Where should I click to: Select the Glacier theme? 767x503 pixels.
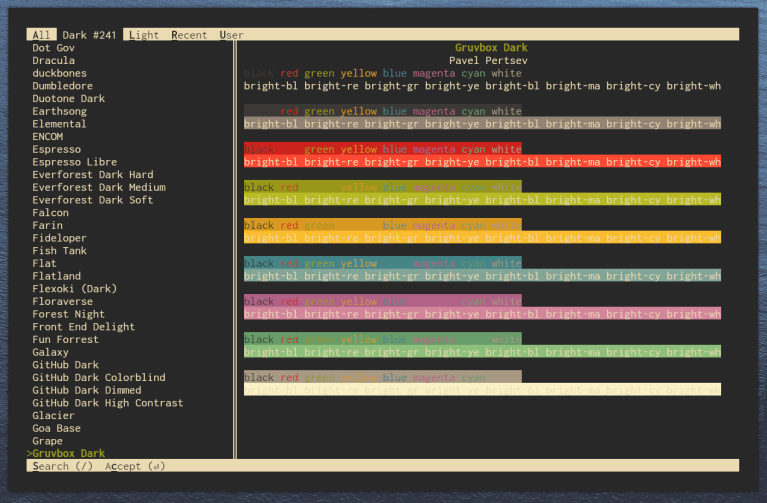53,416
